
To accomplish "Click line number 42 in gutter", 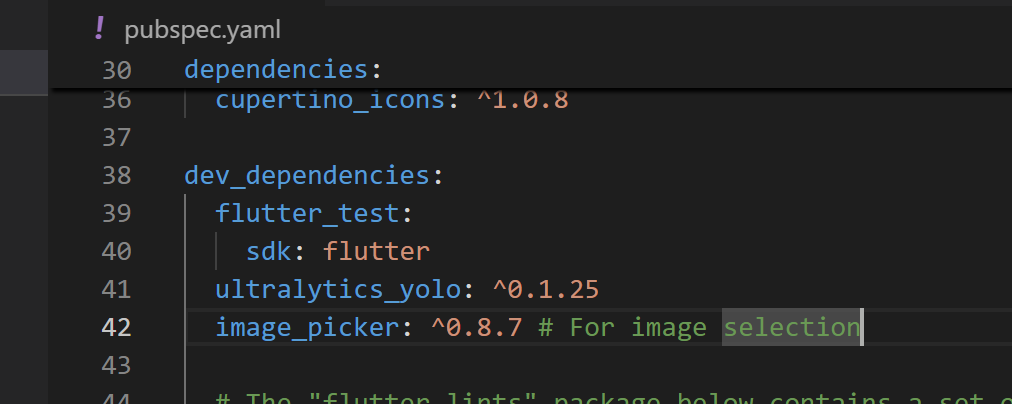I will 116,328.
